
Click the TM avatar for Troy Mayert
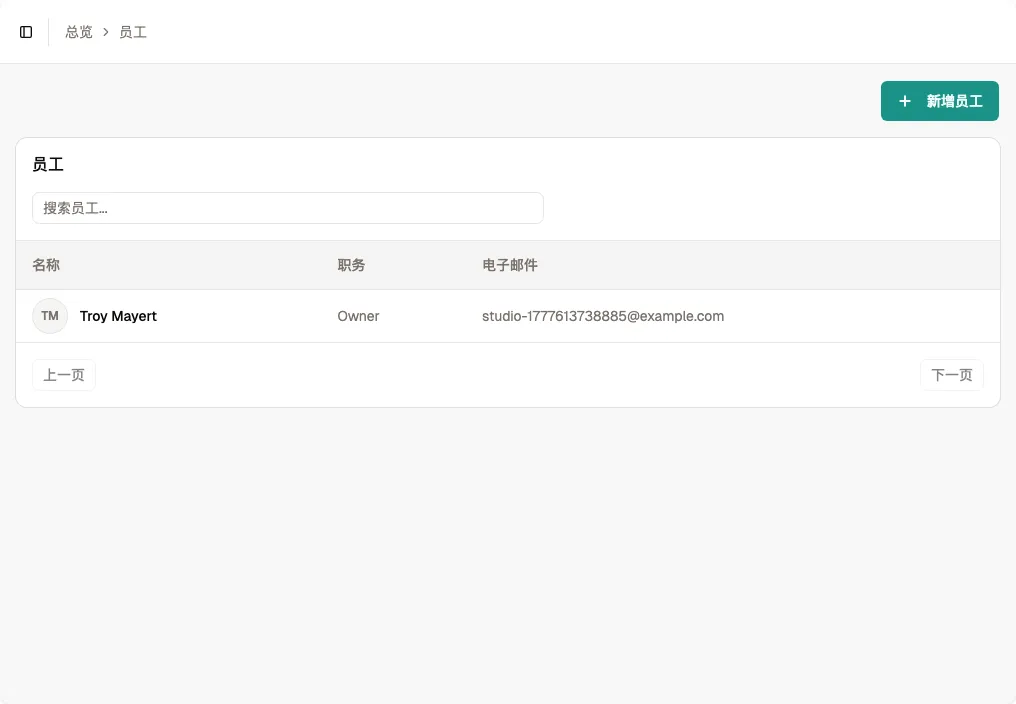(50, 316)
